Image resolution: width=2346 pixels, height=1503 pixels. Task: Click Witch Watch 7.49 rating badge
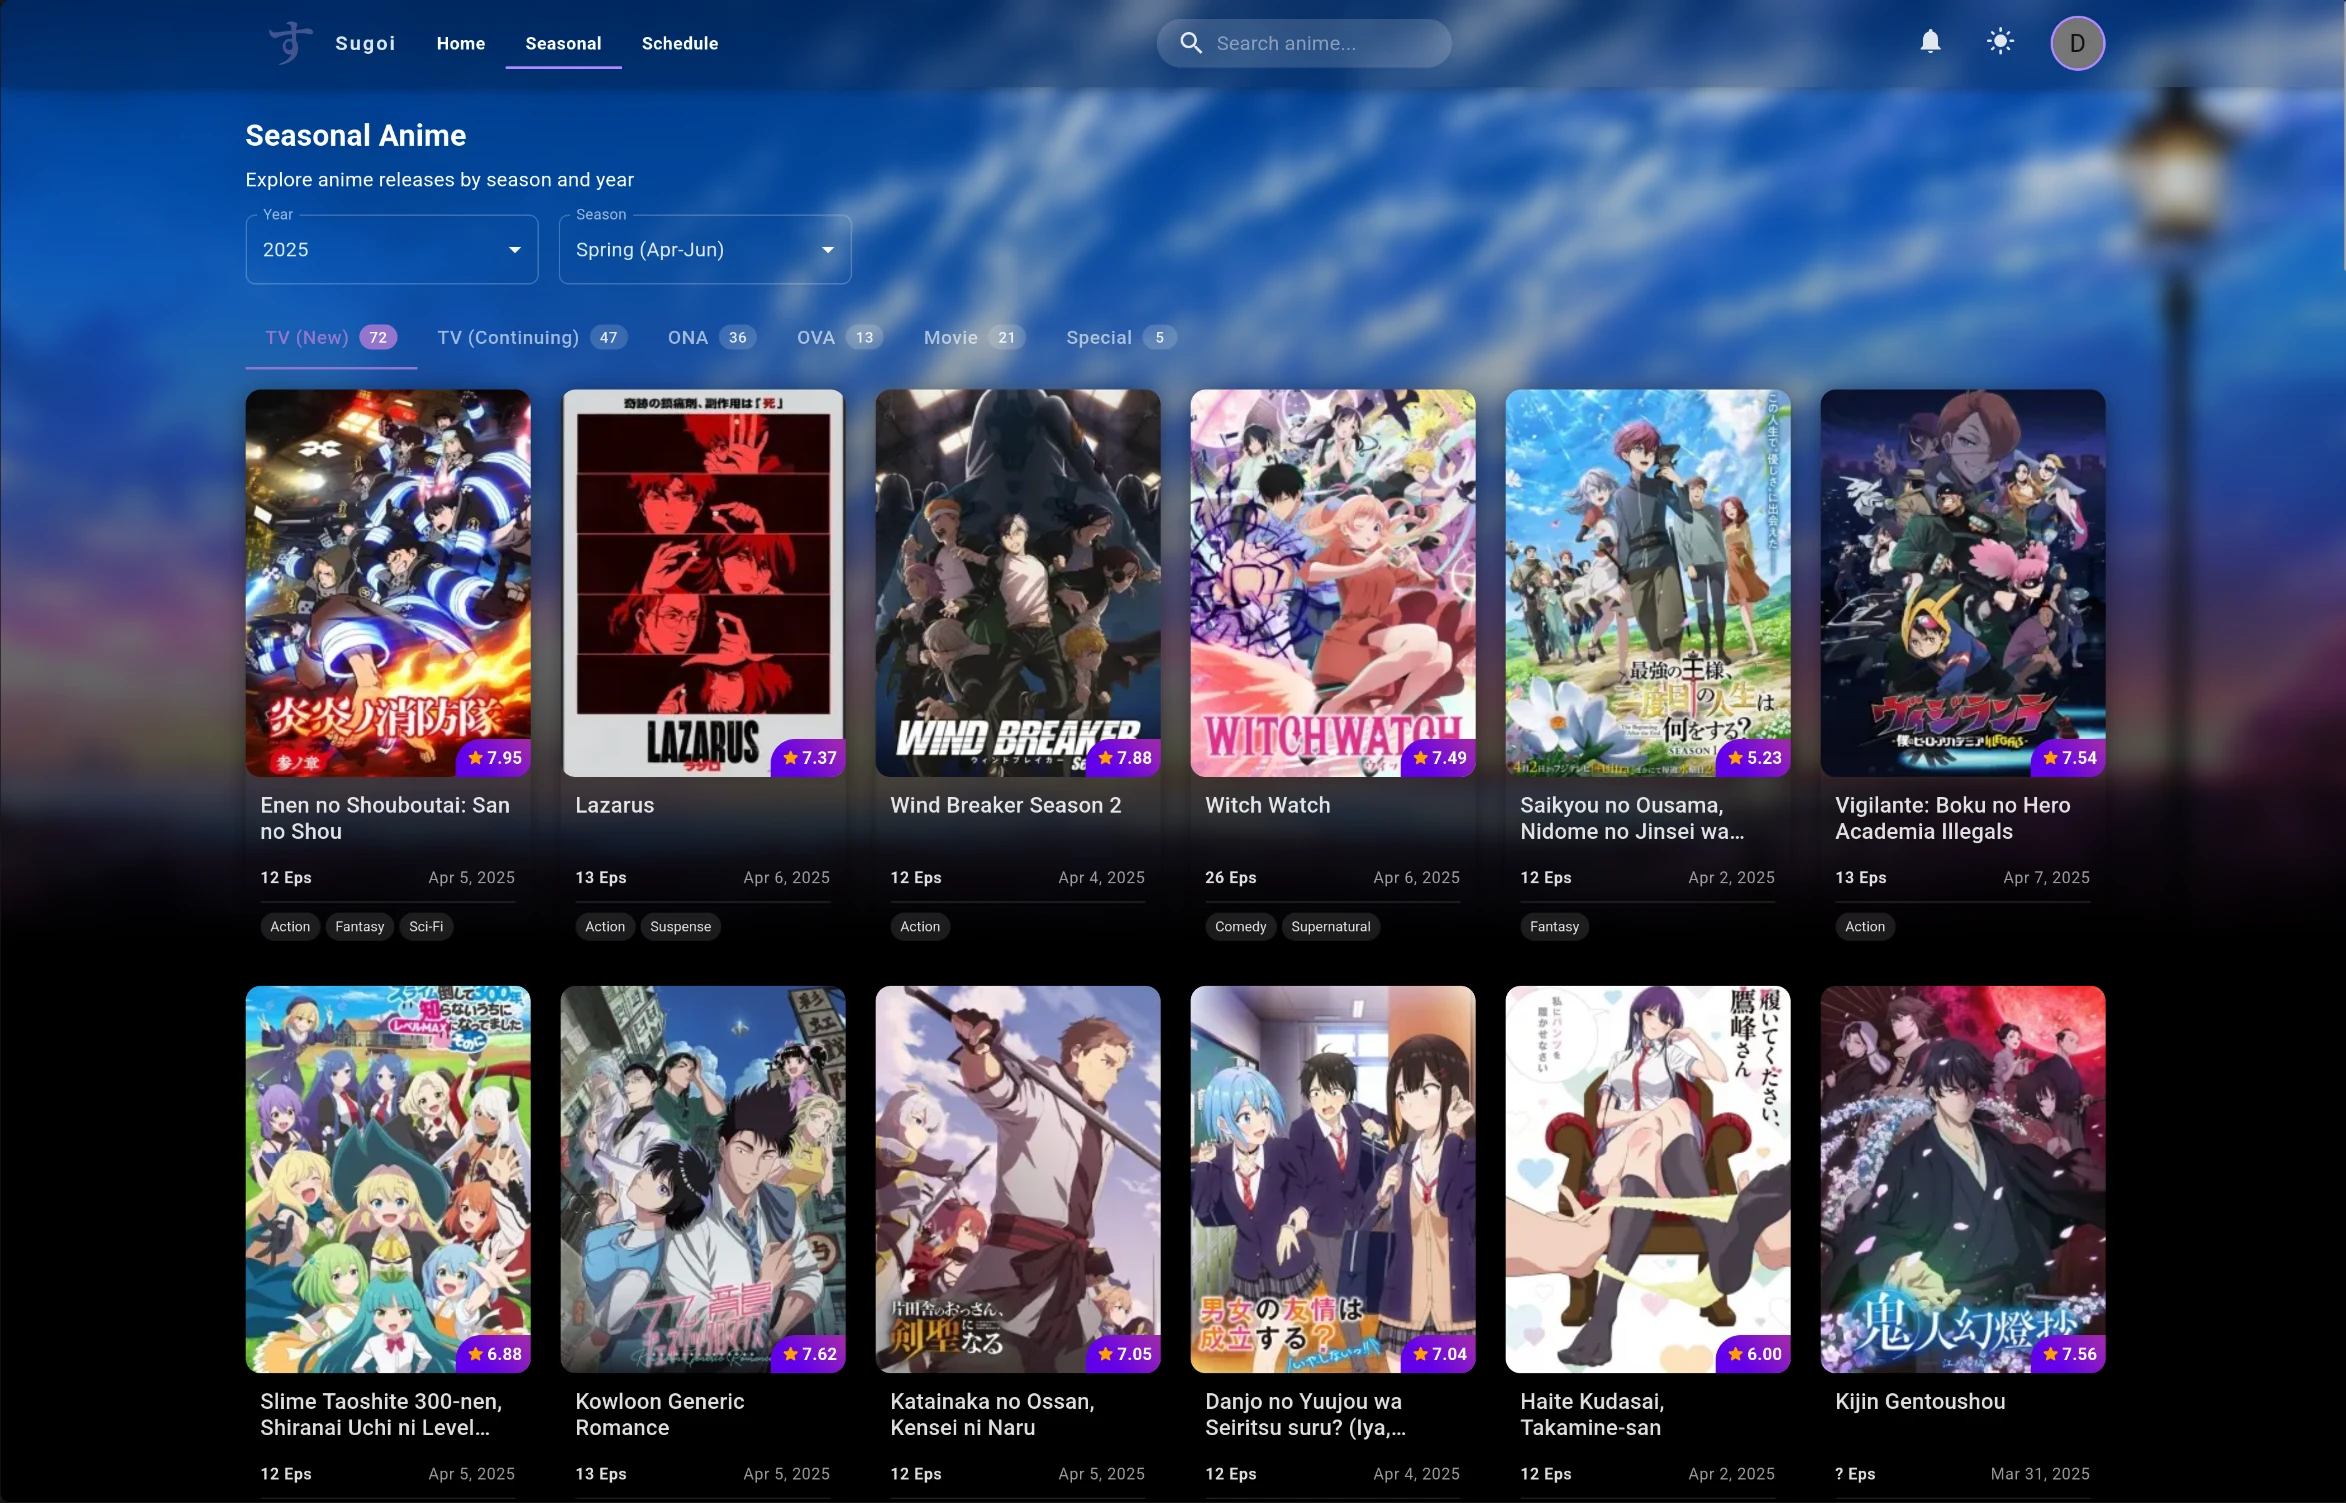coord(1439,758)
